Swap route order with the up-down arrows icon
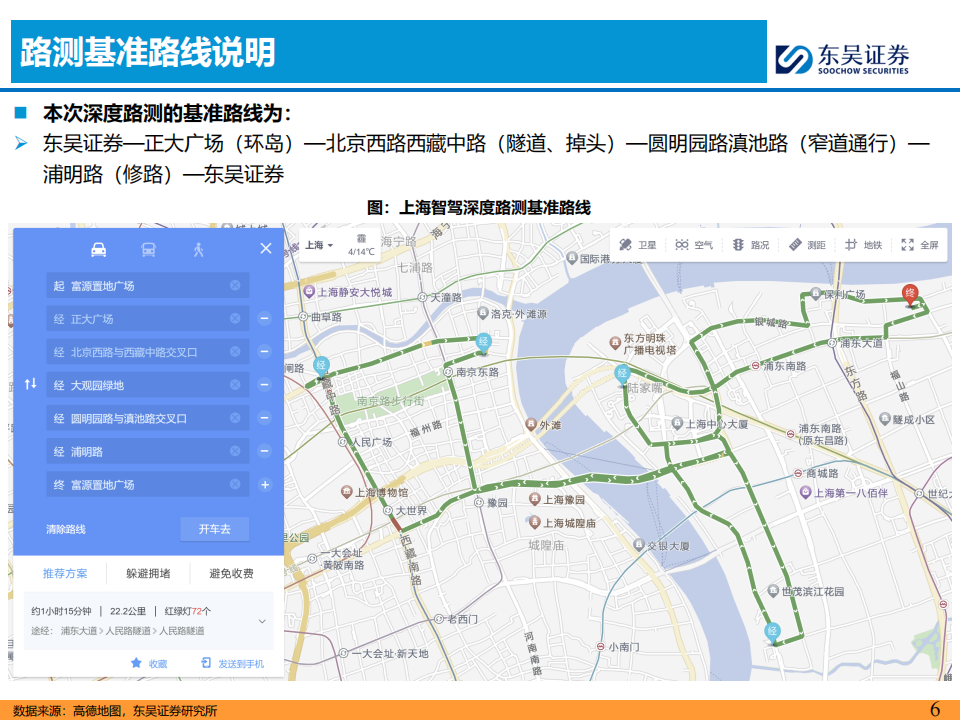 click(x=31, y=384)
